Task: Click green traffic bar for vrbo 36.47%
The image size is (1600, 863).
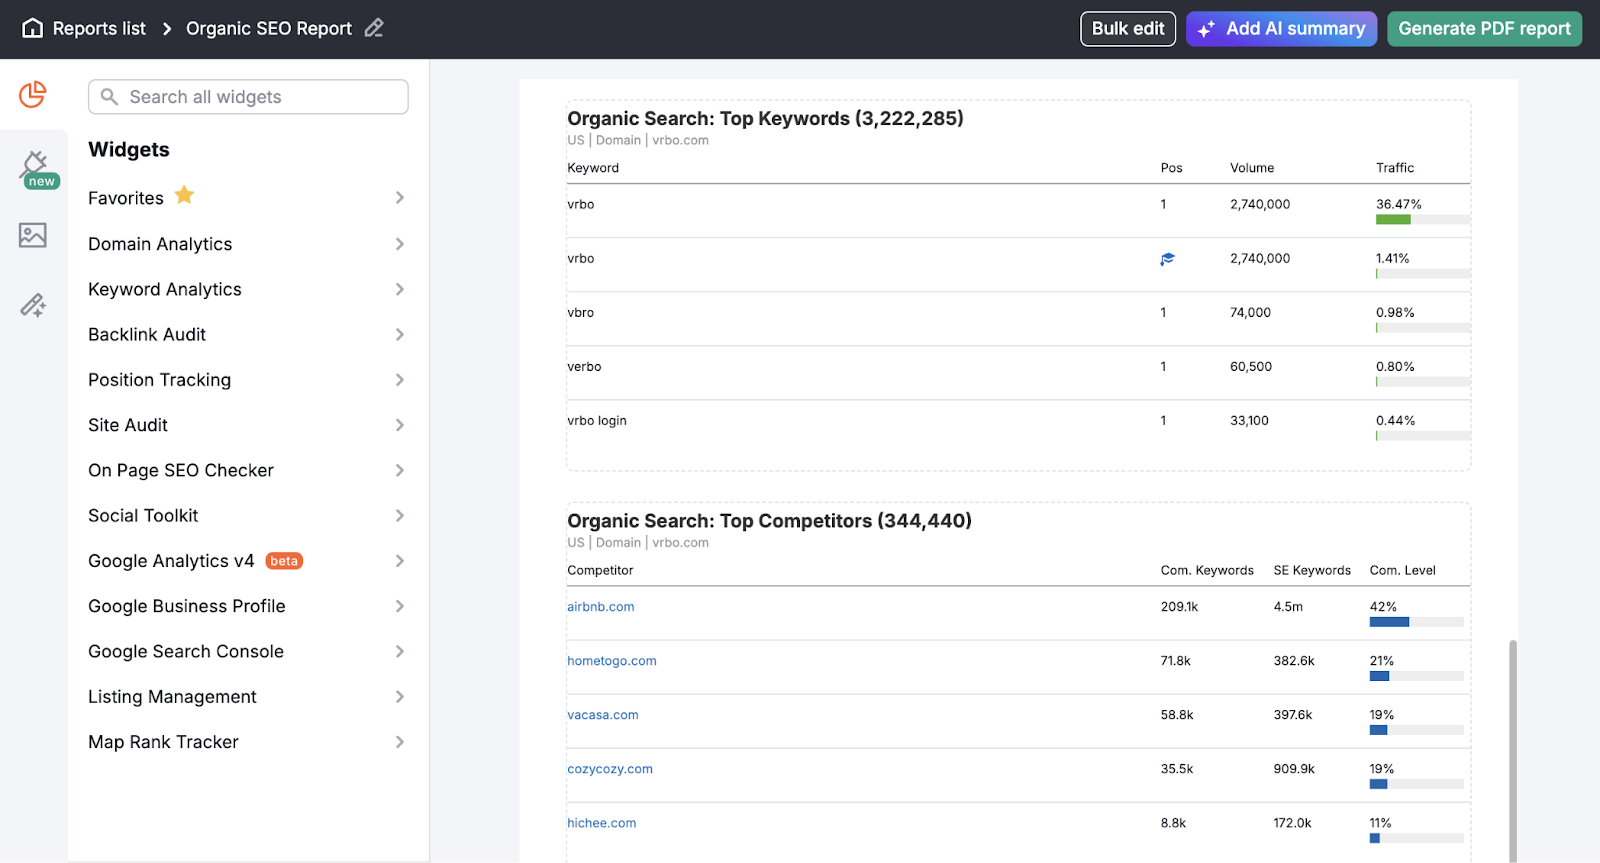Action: pos(1393,220)
